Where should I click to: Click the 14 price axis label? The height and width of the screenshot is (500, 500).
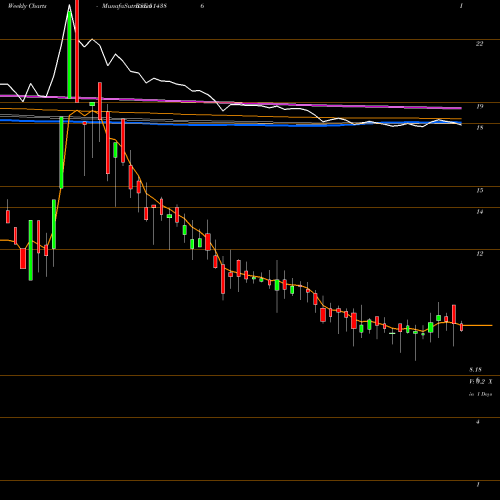coord(479,212)
